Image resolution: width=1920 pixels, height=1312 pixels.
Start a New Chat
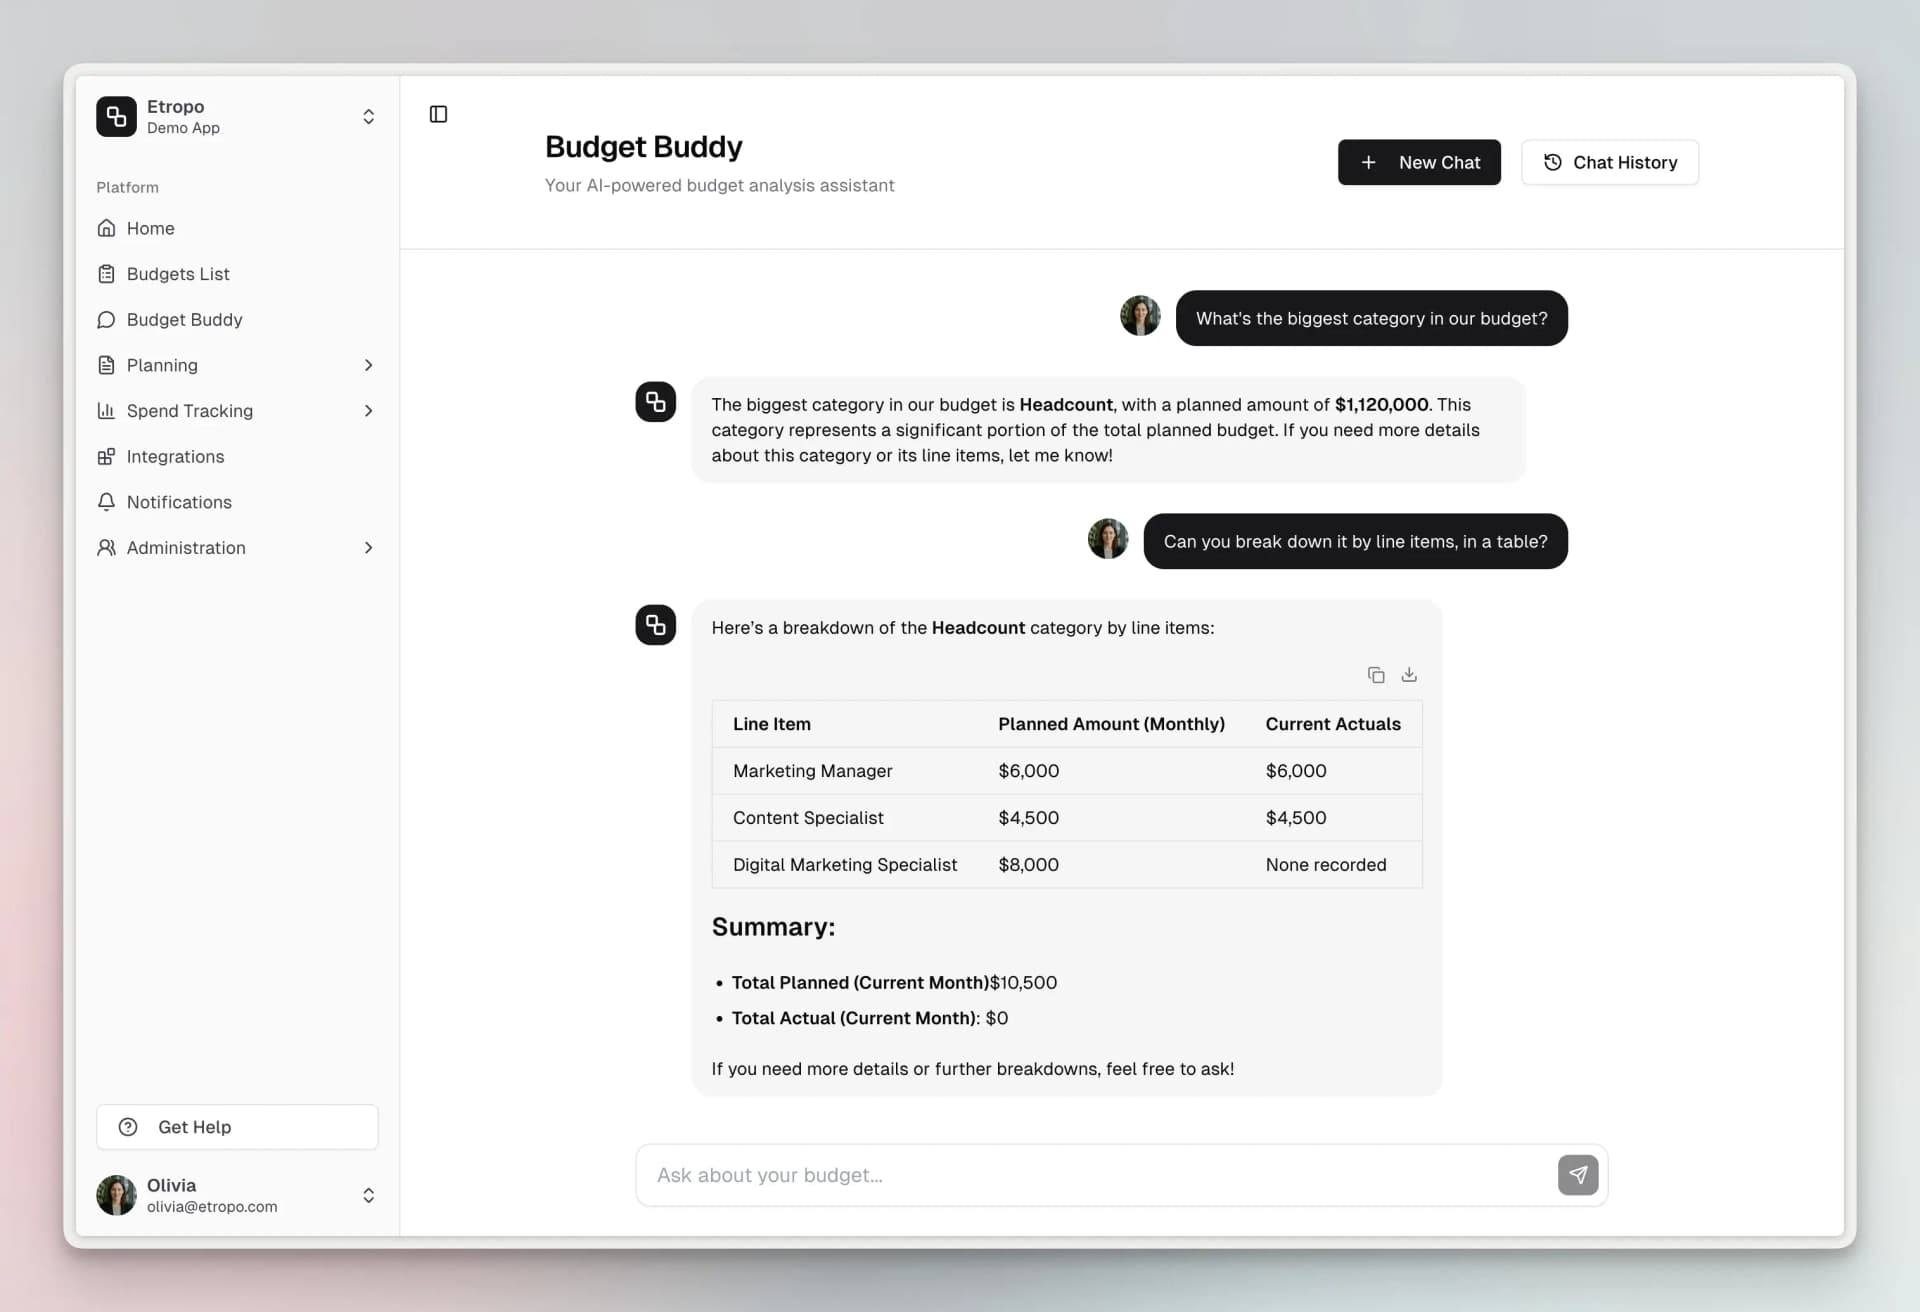pos(1419,162)
